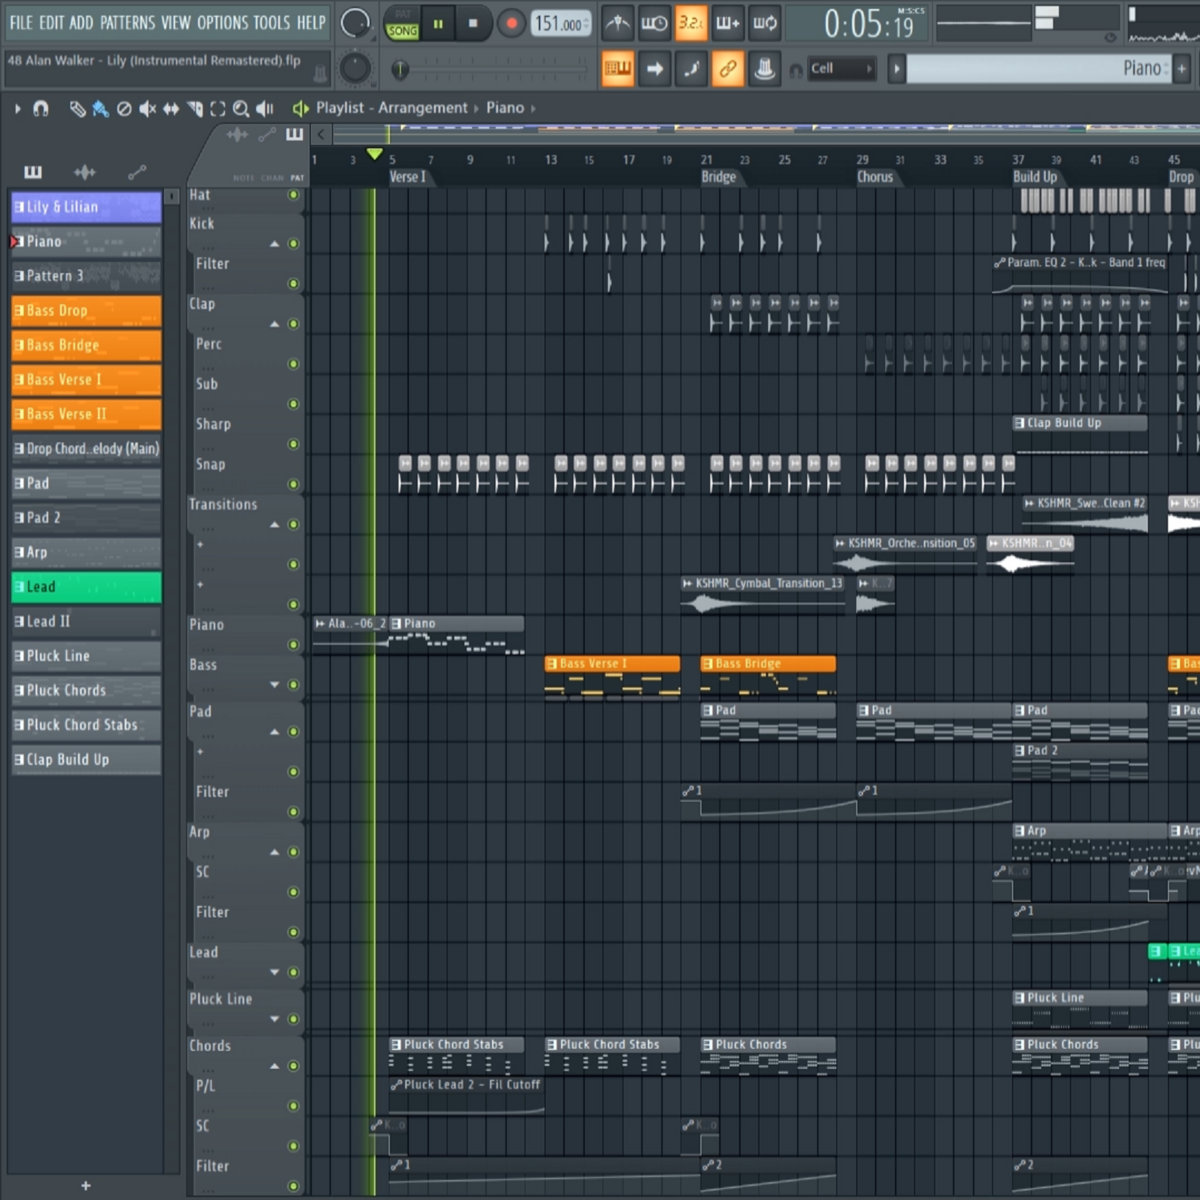This screenshot has height=1200, width=1200.
Task: Click the green speaker playlist icon
Action: point(299,108)
